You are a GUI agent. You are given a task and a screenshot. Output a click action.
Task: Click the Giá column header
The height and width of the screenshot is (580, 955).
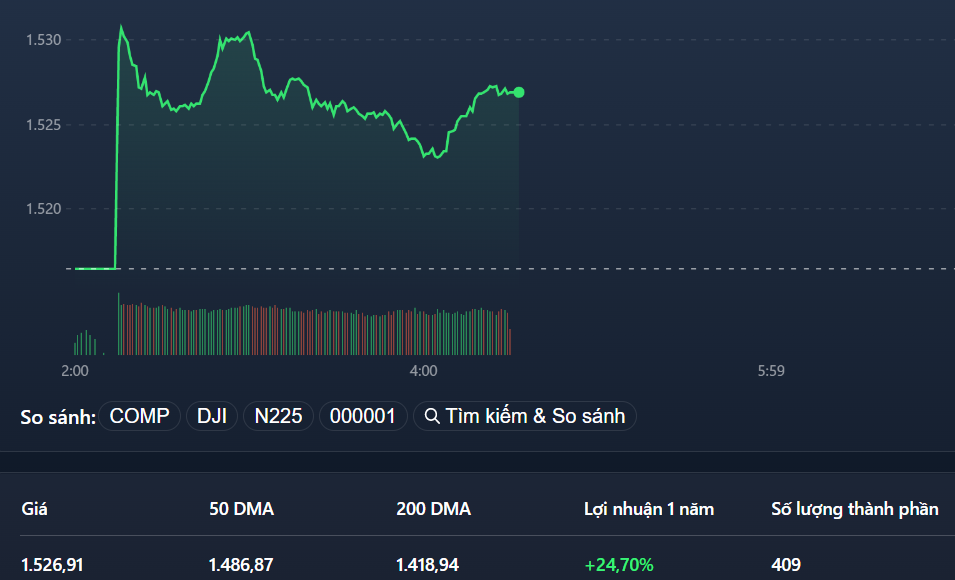coord(33,509)
